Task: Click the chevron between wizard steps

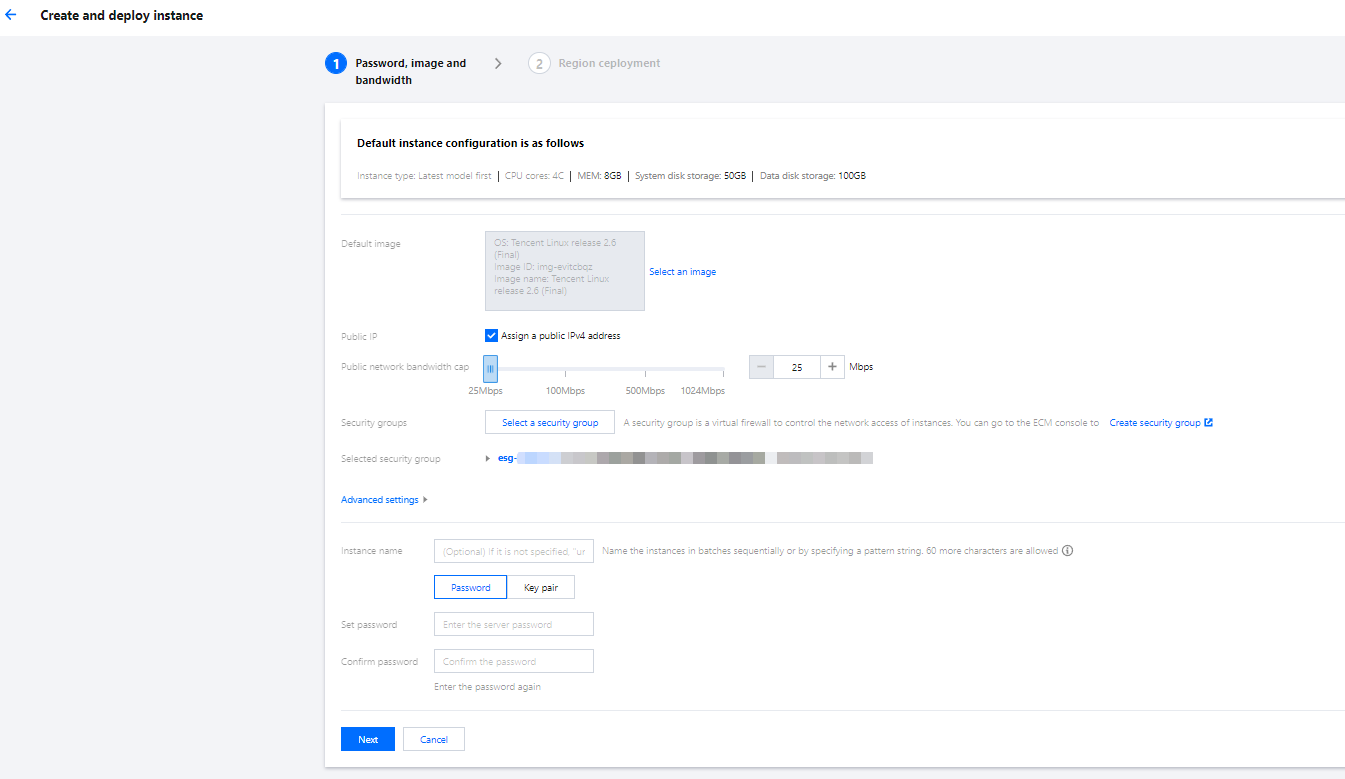Action: (498, 64)
